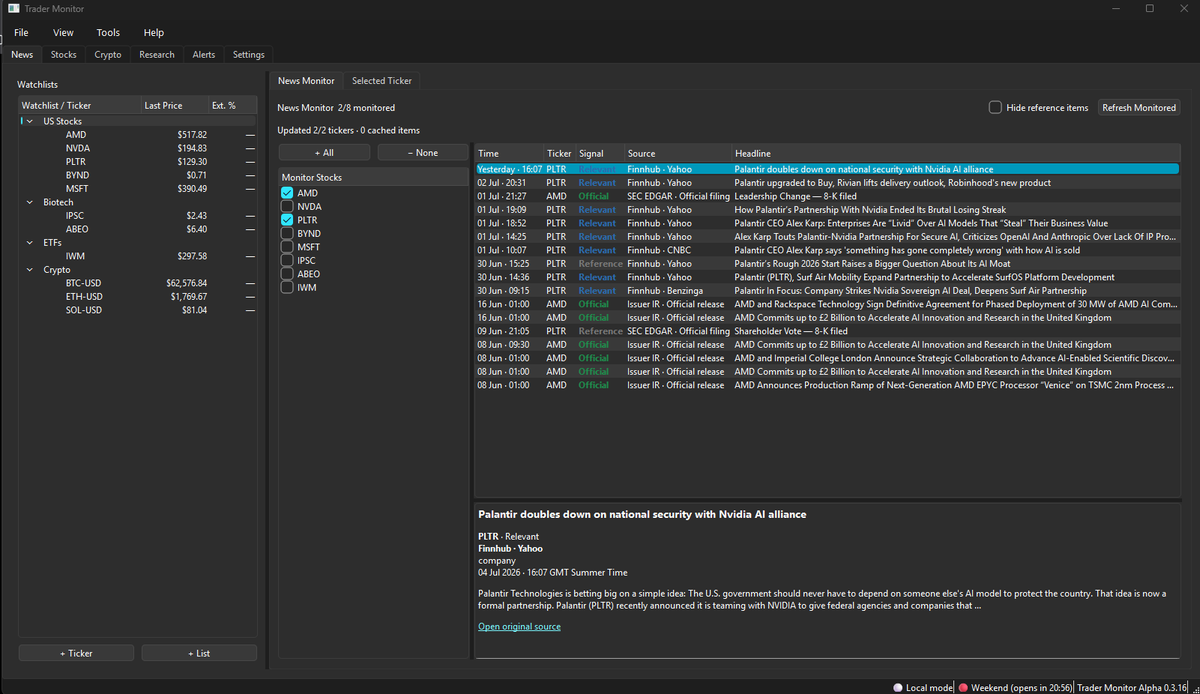1200x694 pixels.
Task: Select AMD EPYC 'Venice' production ramp headline
Action: (827, 385)
